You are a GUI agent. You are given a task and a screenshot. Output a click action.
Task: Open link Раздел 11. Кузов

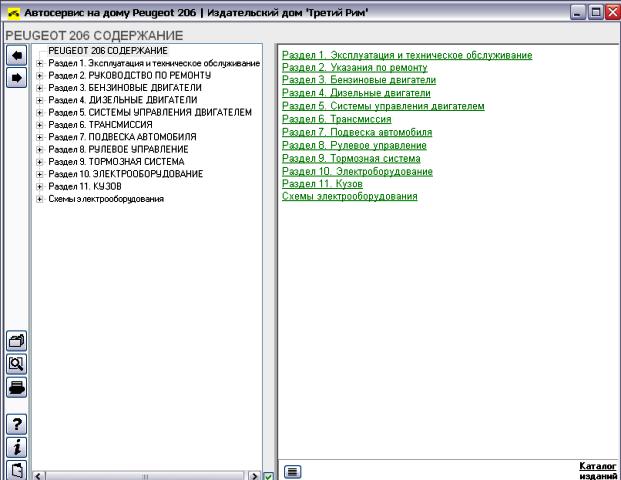pos(322,184)
